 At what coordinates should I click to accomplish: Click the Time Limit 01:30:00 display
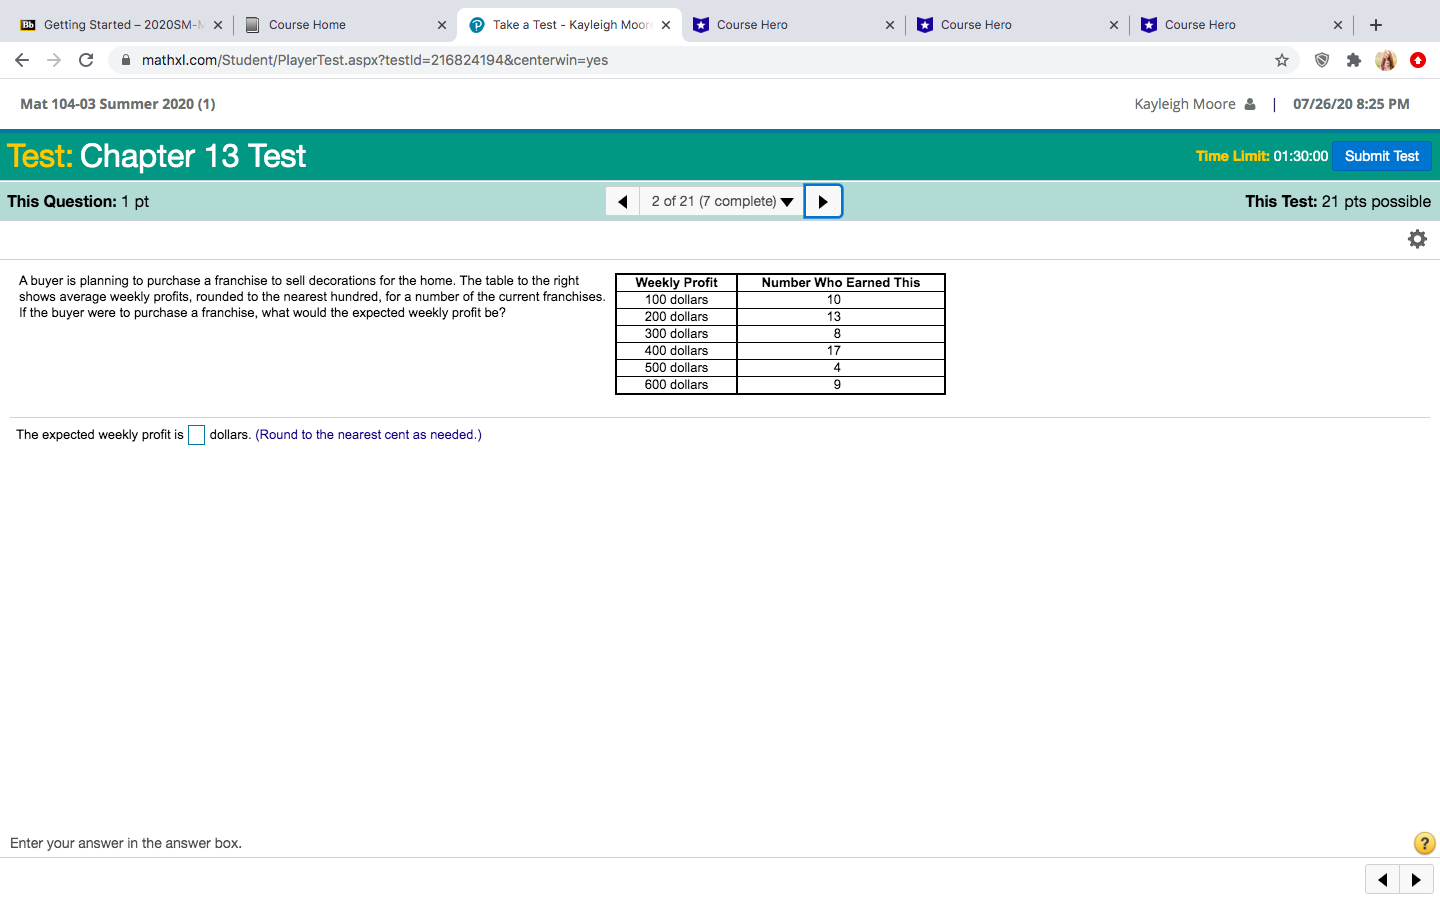click(x=1262, y=156)
